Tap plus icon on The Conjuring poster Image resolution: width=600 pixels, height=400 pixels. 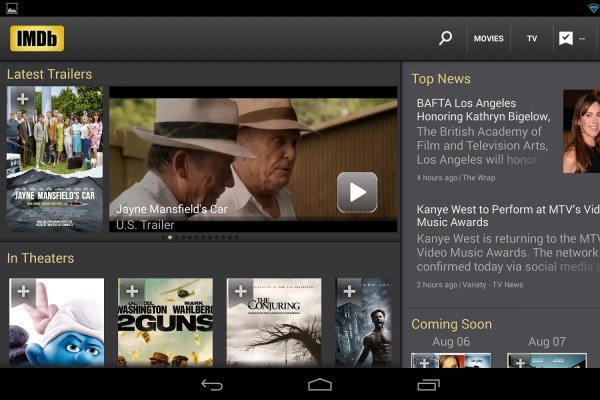[x=239, y=291]
